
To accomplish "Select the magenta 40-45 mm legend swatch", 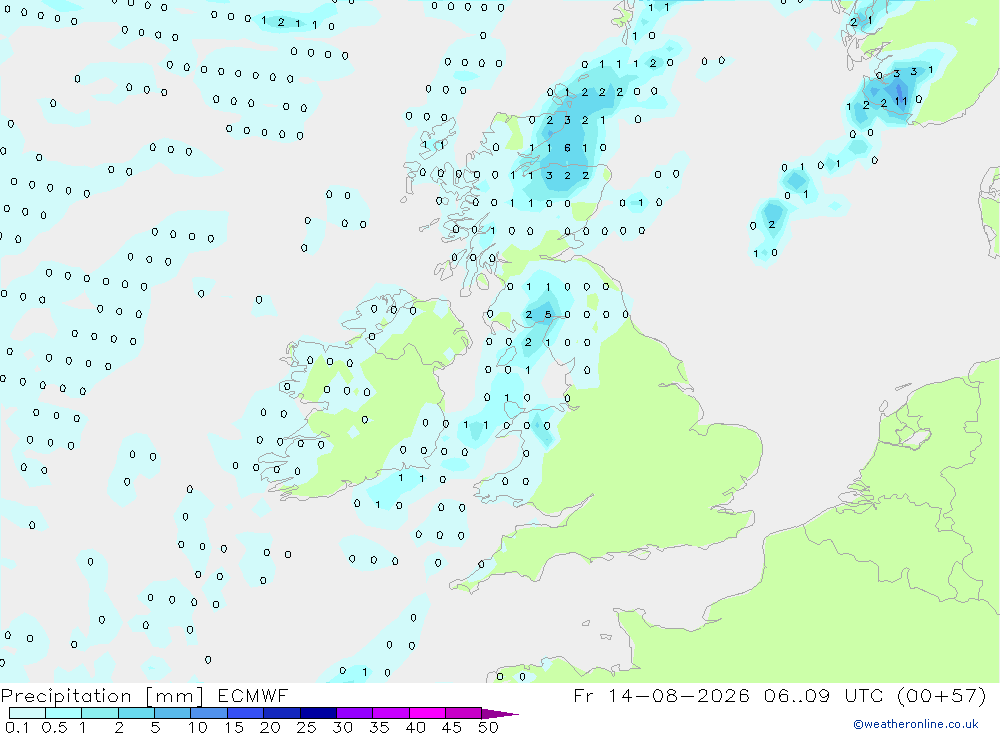I will [427, 713].
